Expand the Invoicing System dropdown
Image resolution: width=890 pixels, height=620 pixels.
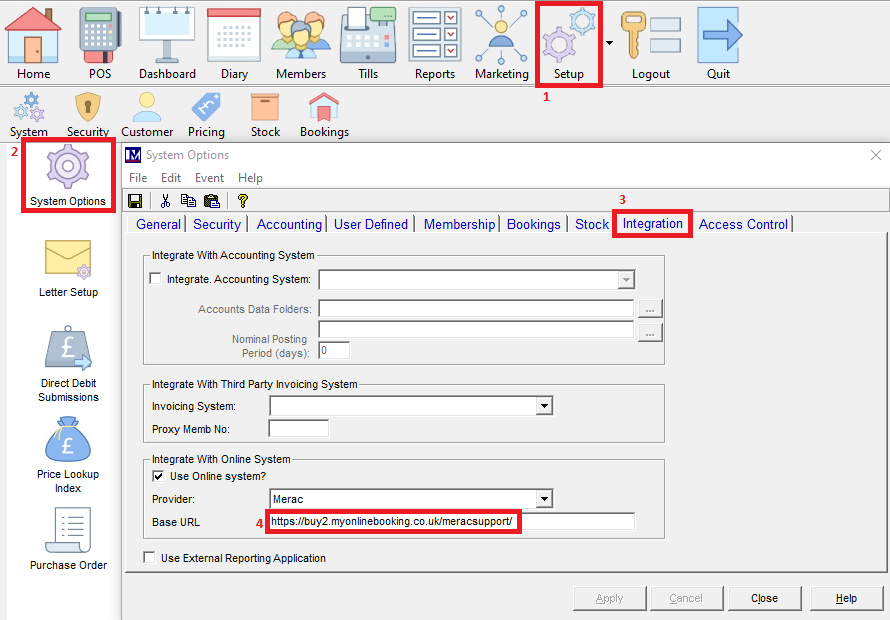[x=544, y=406]
